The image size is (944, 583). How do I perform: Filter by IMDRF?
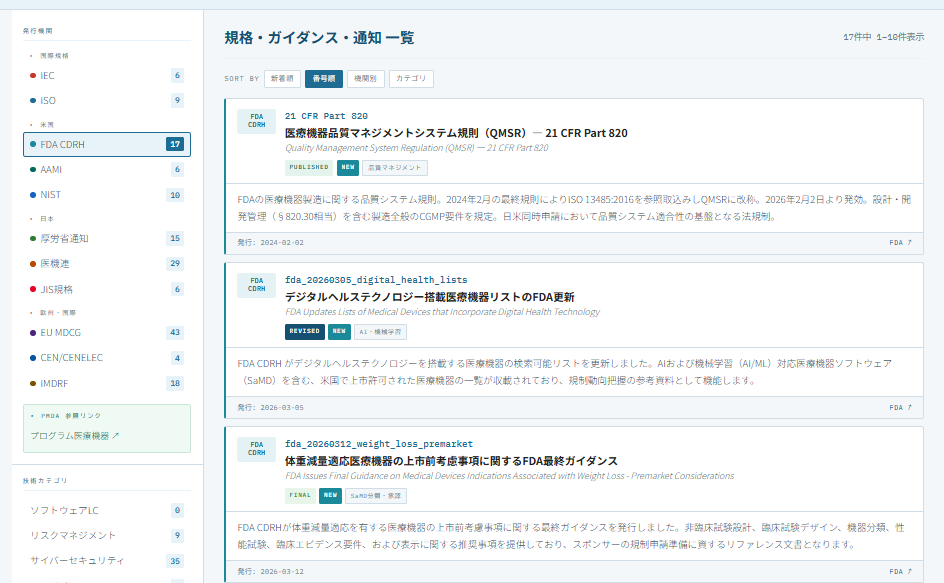[107, 384]
